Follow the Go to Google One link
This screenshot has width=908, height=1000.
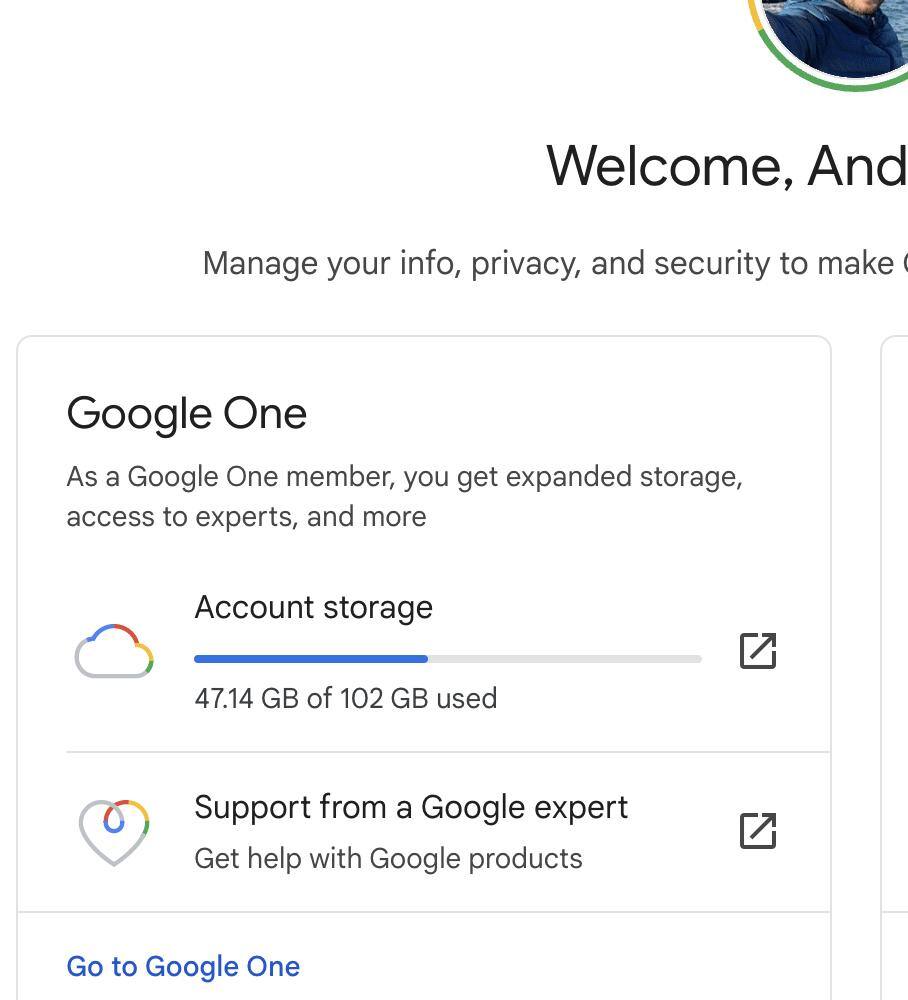tap(183, 966)
